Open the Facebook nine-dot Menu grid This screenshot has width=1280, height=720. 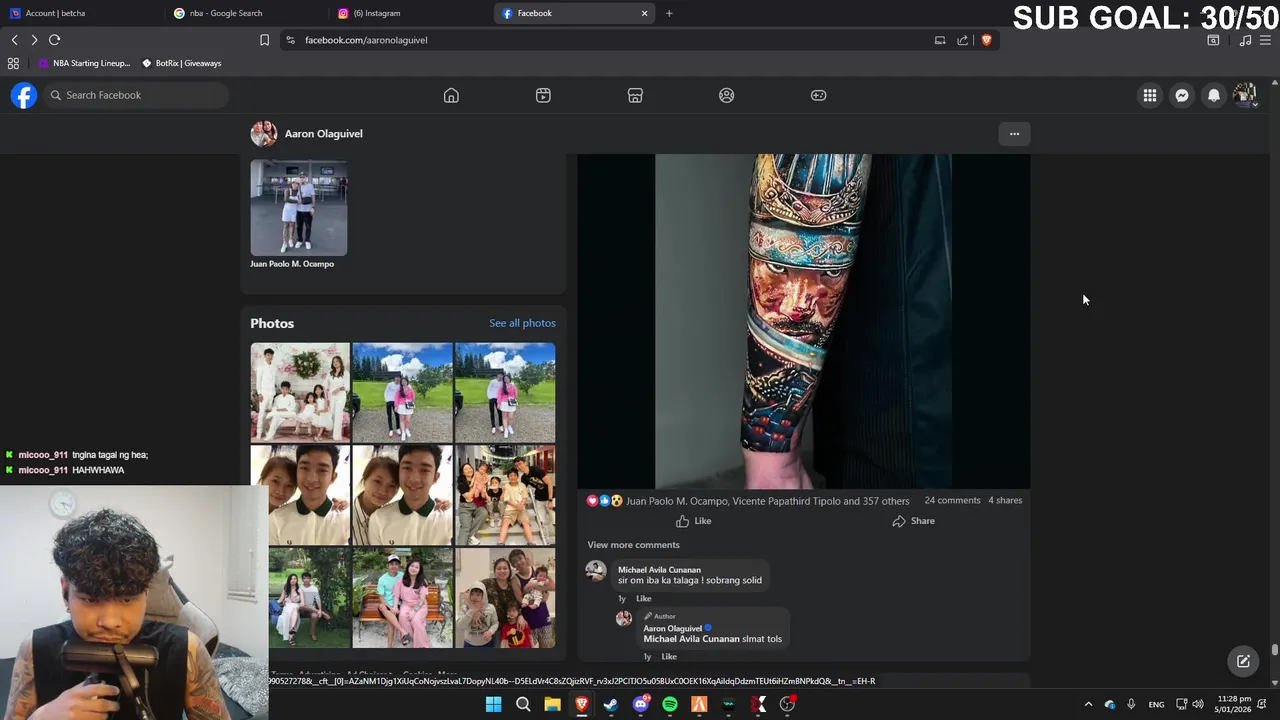tap(1150, 95)
